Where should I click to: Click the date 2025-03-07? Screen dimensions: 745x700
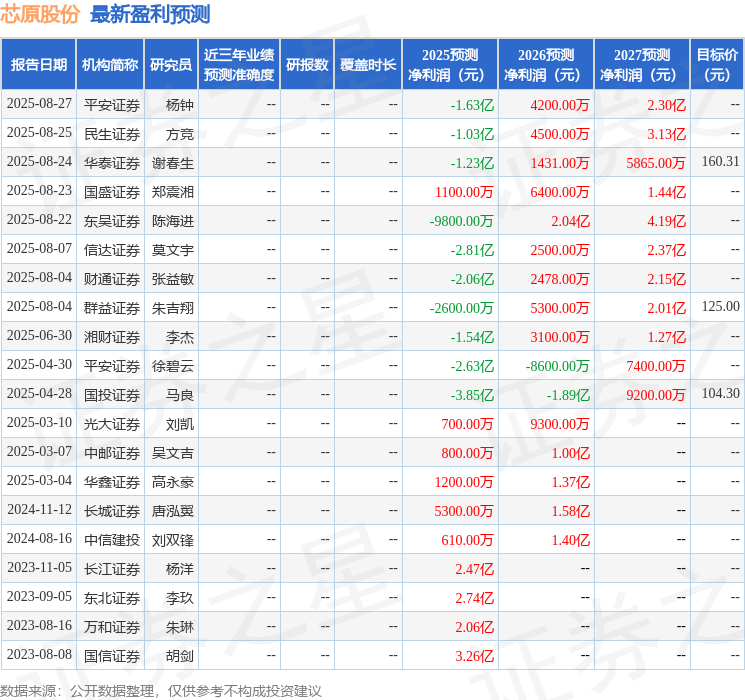pos(39,451)
